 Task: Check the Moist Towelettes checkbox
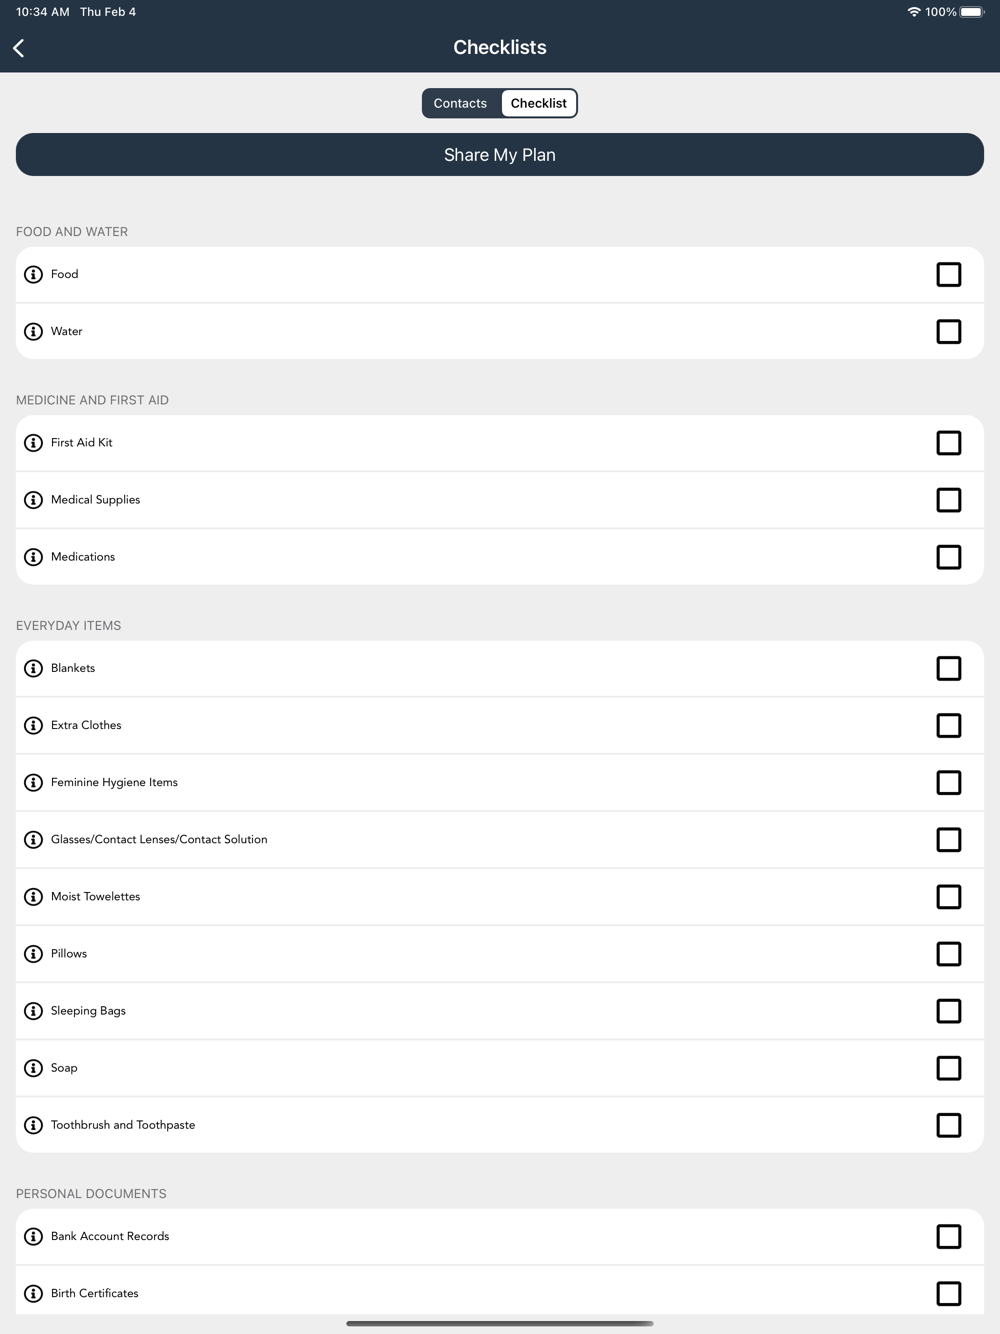click(949, 896)
